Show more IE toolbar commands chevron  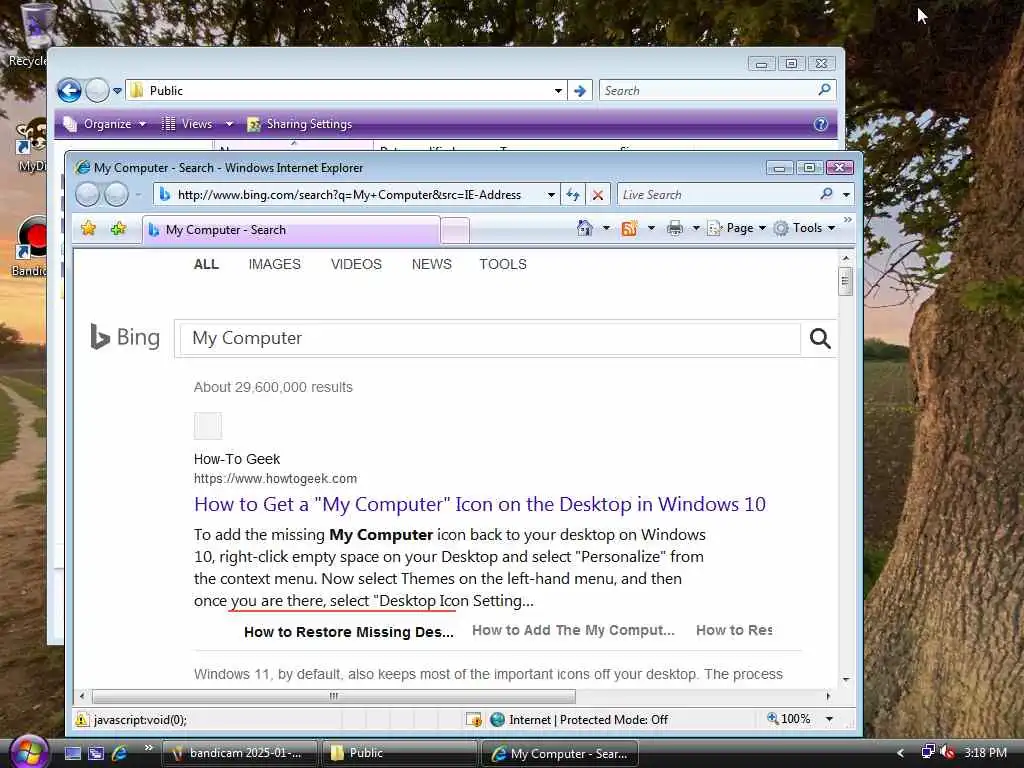click(848, 220)
